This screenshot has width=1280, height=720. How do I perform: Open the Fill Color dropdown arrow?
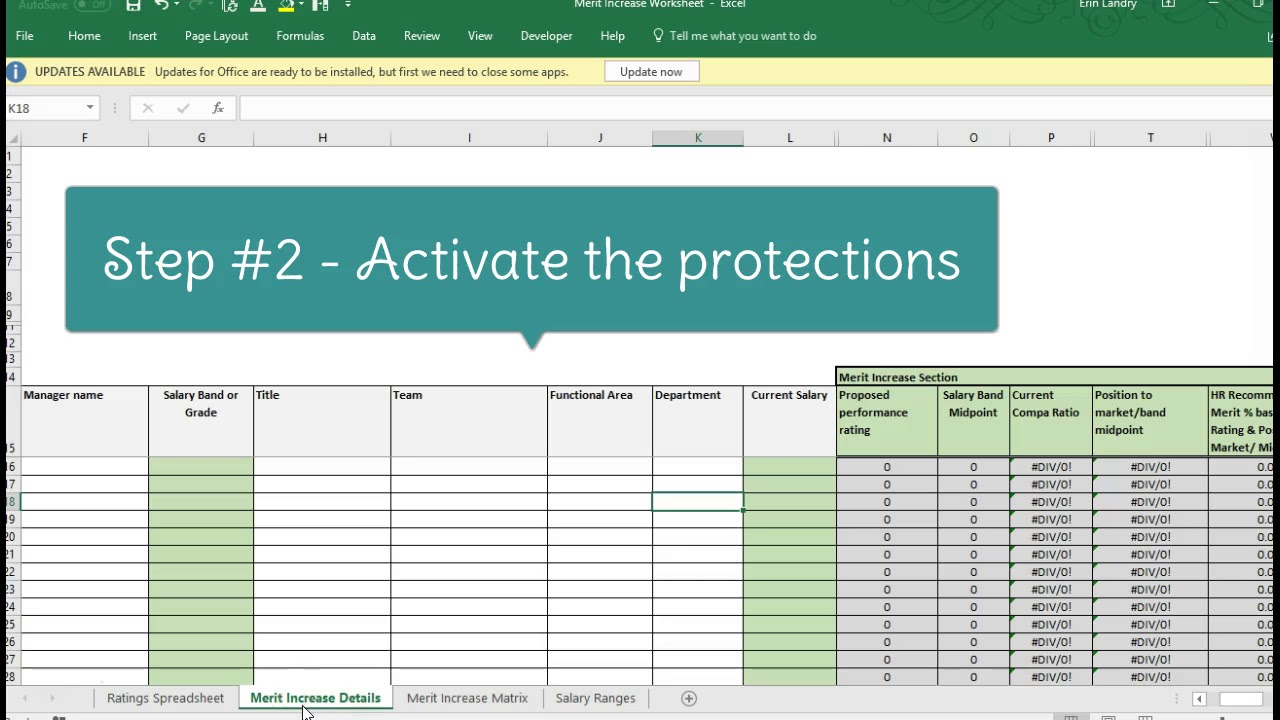click(x=300, y=5)
